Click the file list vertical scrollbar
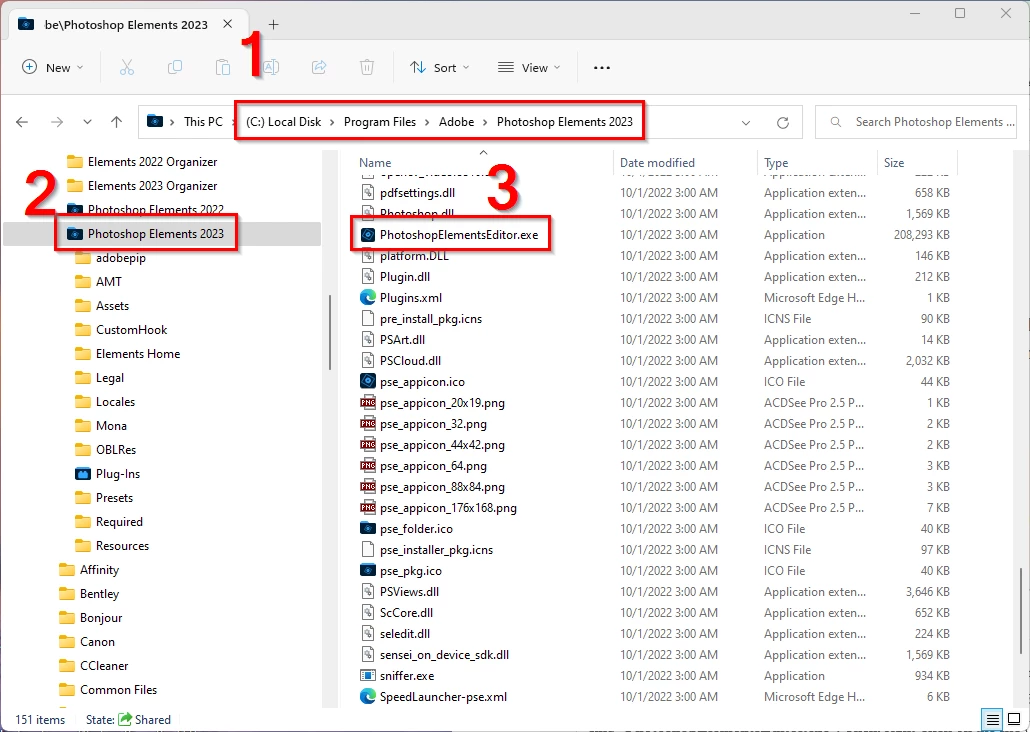Image resolution: width=1030 pixels, height=732 pixels. pos(1021,609)
